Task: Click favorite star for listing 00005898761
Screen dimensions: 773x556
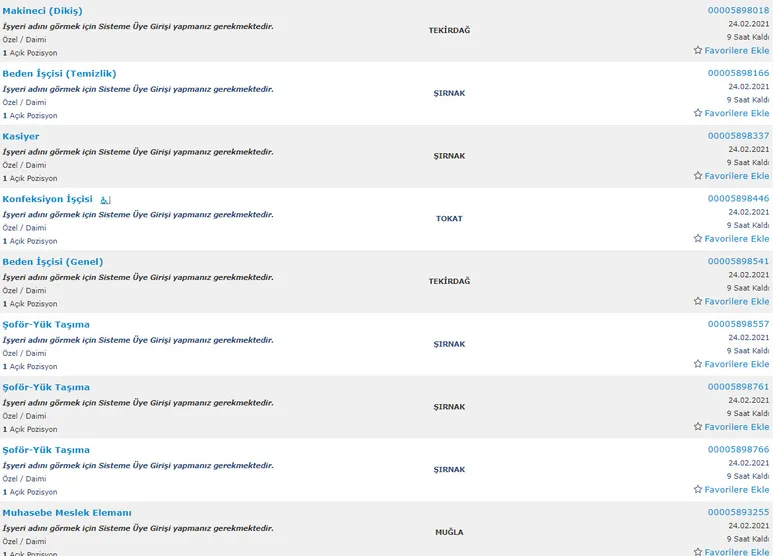Action: point(698,427)
